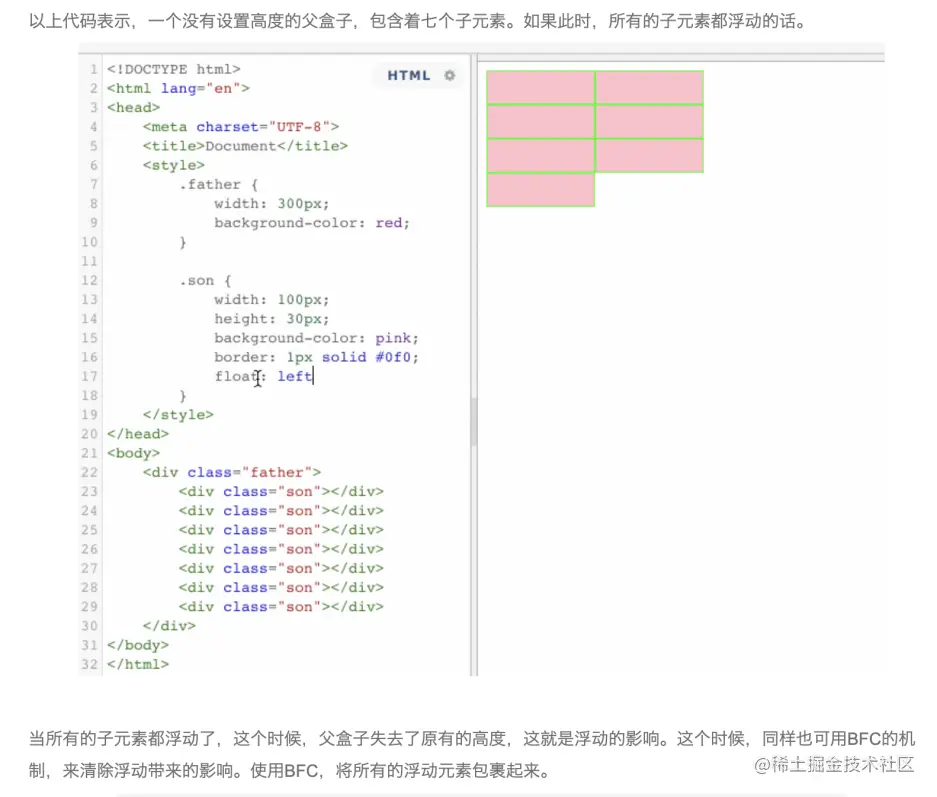Select the HTML panel label
This screenshot has width=937, height=797.
click(x=409, y=75)
